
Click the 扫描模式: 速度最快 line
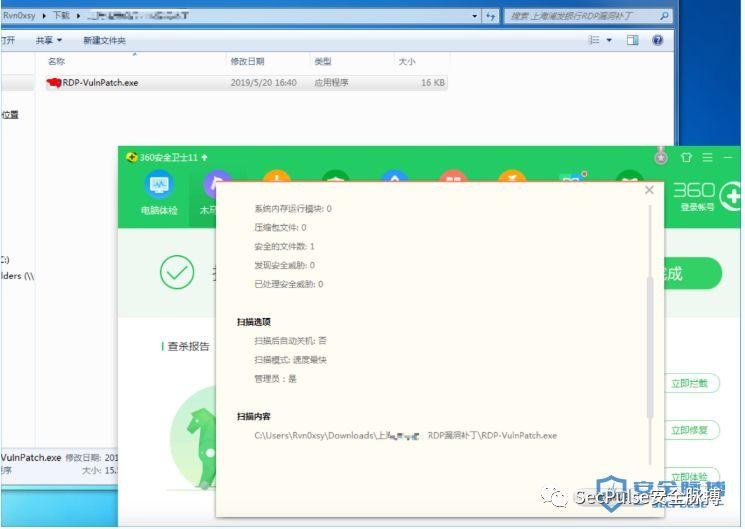pos(290,360)
